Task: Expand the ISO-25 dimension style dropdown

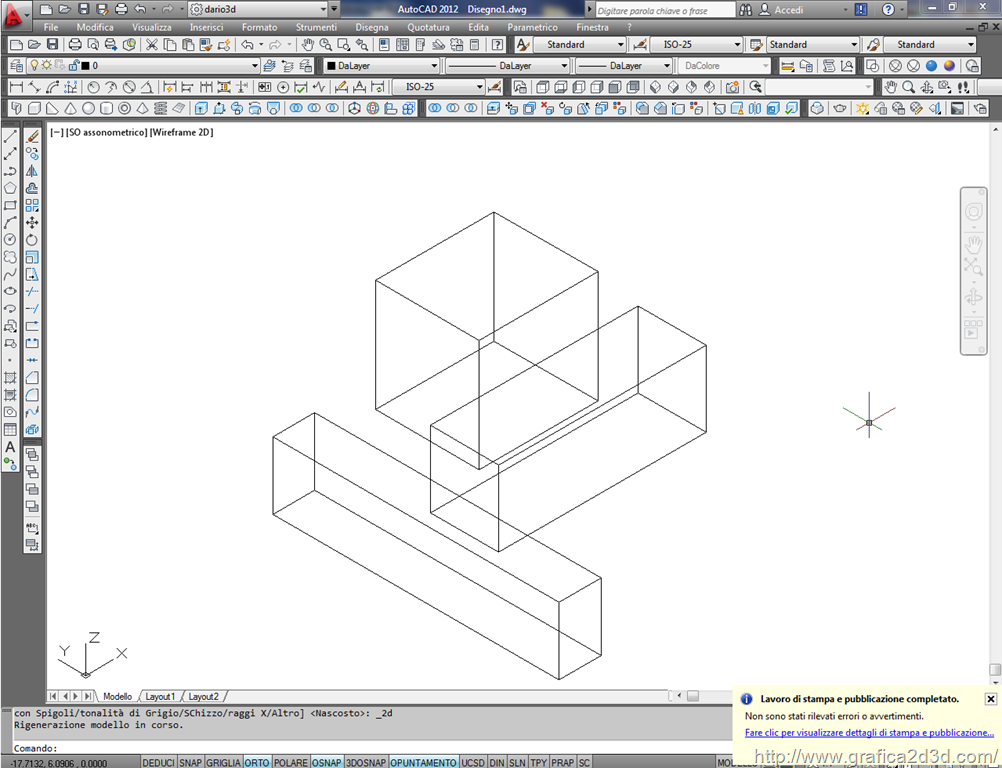Action: coord(696,45)
